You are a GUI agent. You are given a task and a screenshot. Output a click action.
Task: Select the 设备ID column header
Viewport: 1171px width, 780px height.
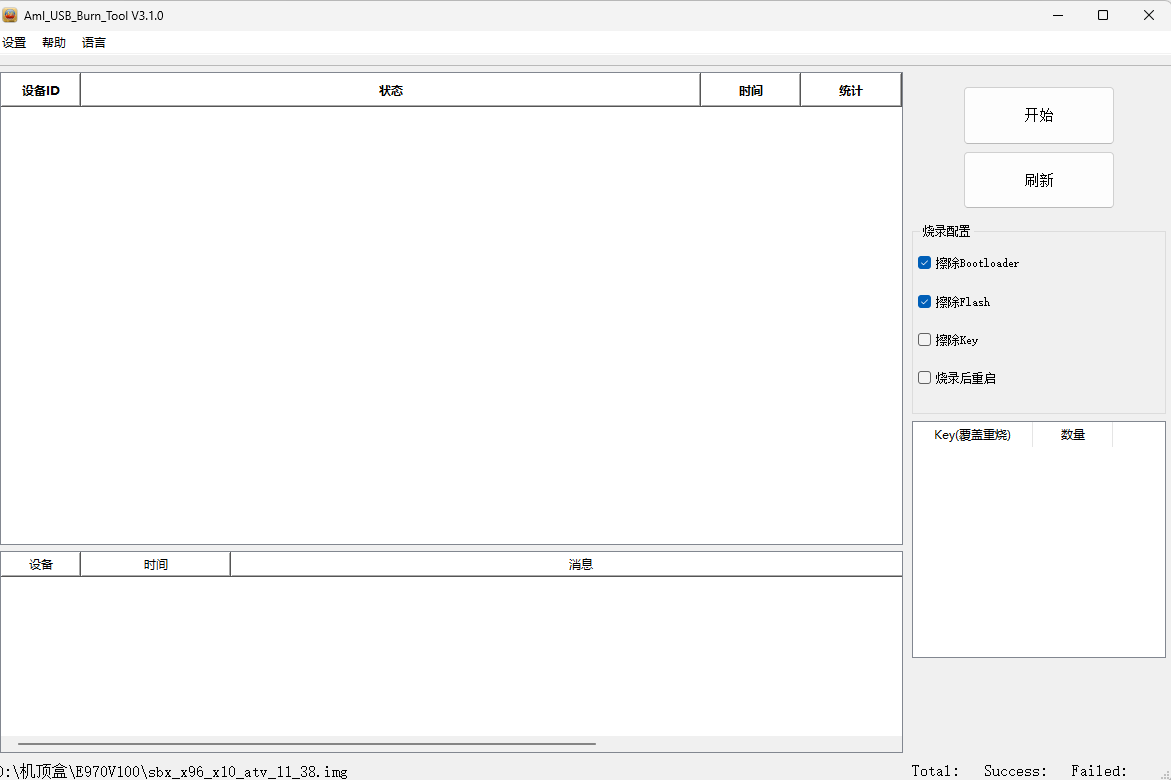point(40,89)
